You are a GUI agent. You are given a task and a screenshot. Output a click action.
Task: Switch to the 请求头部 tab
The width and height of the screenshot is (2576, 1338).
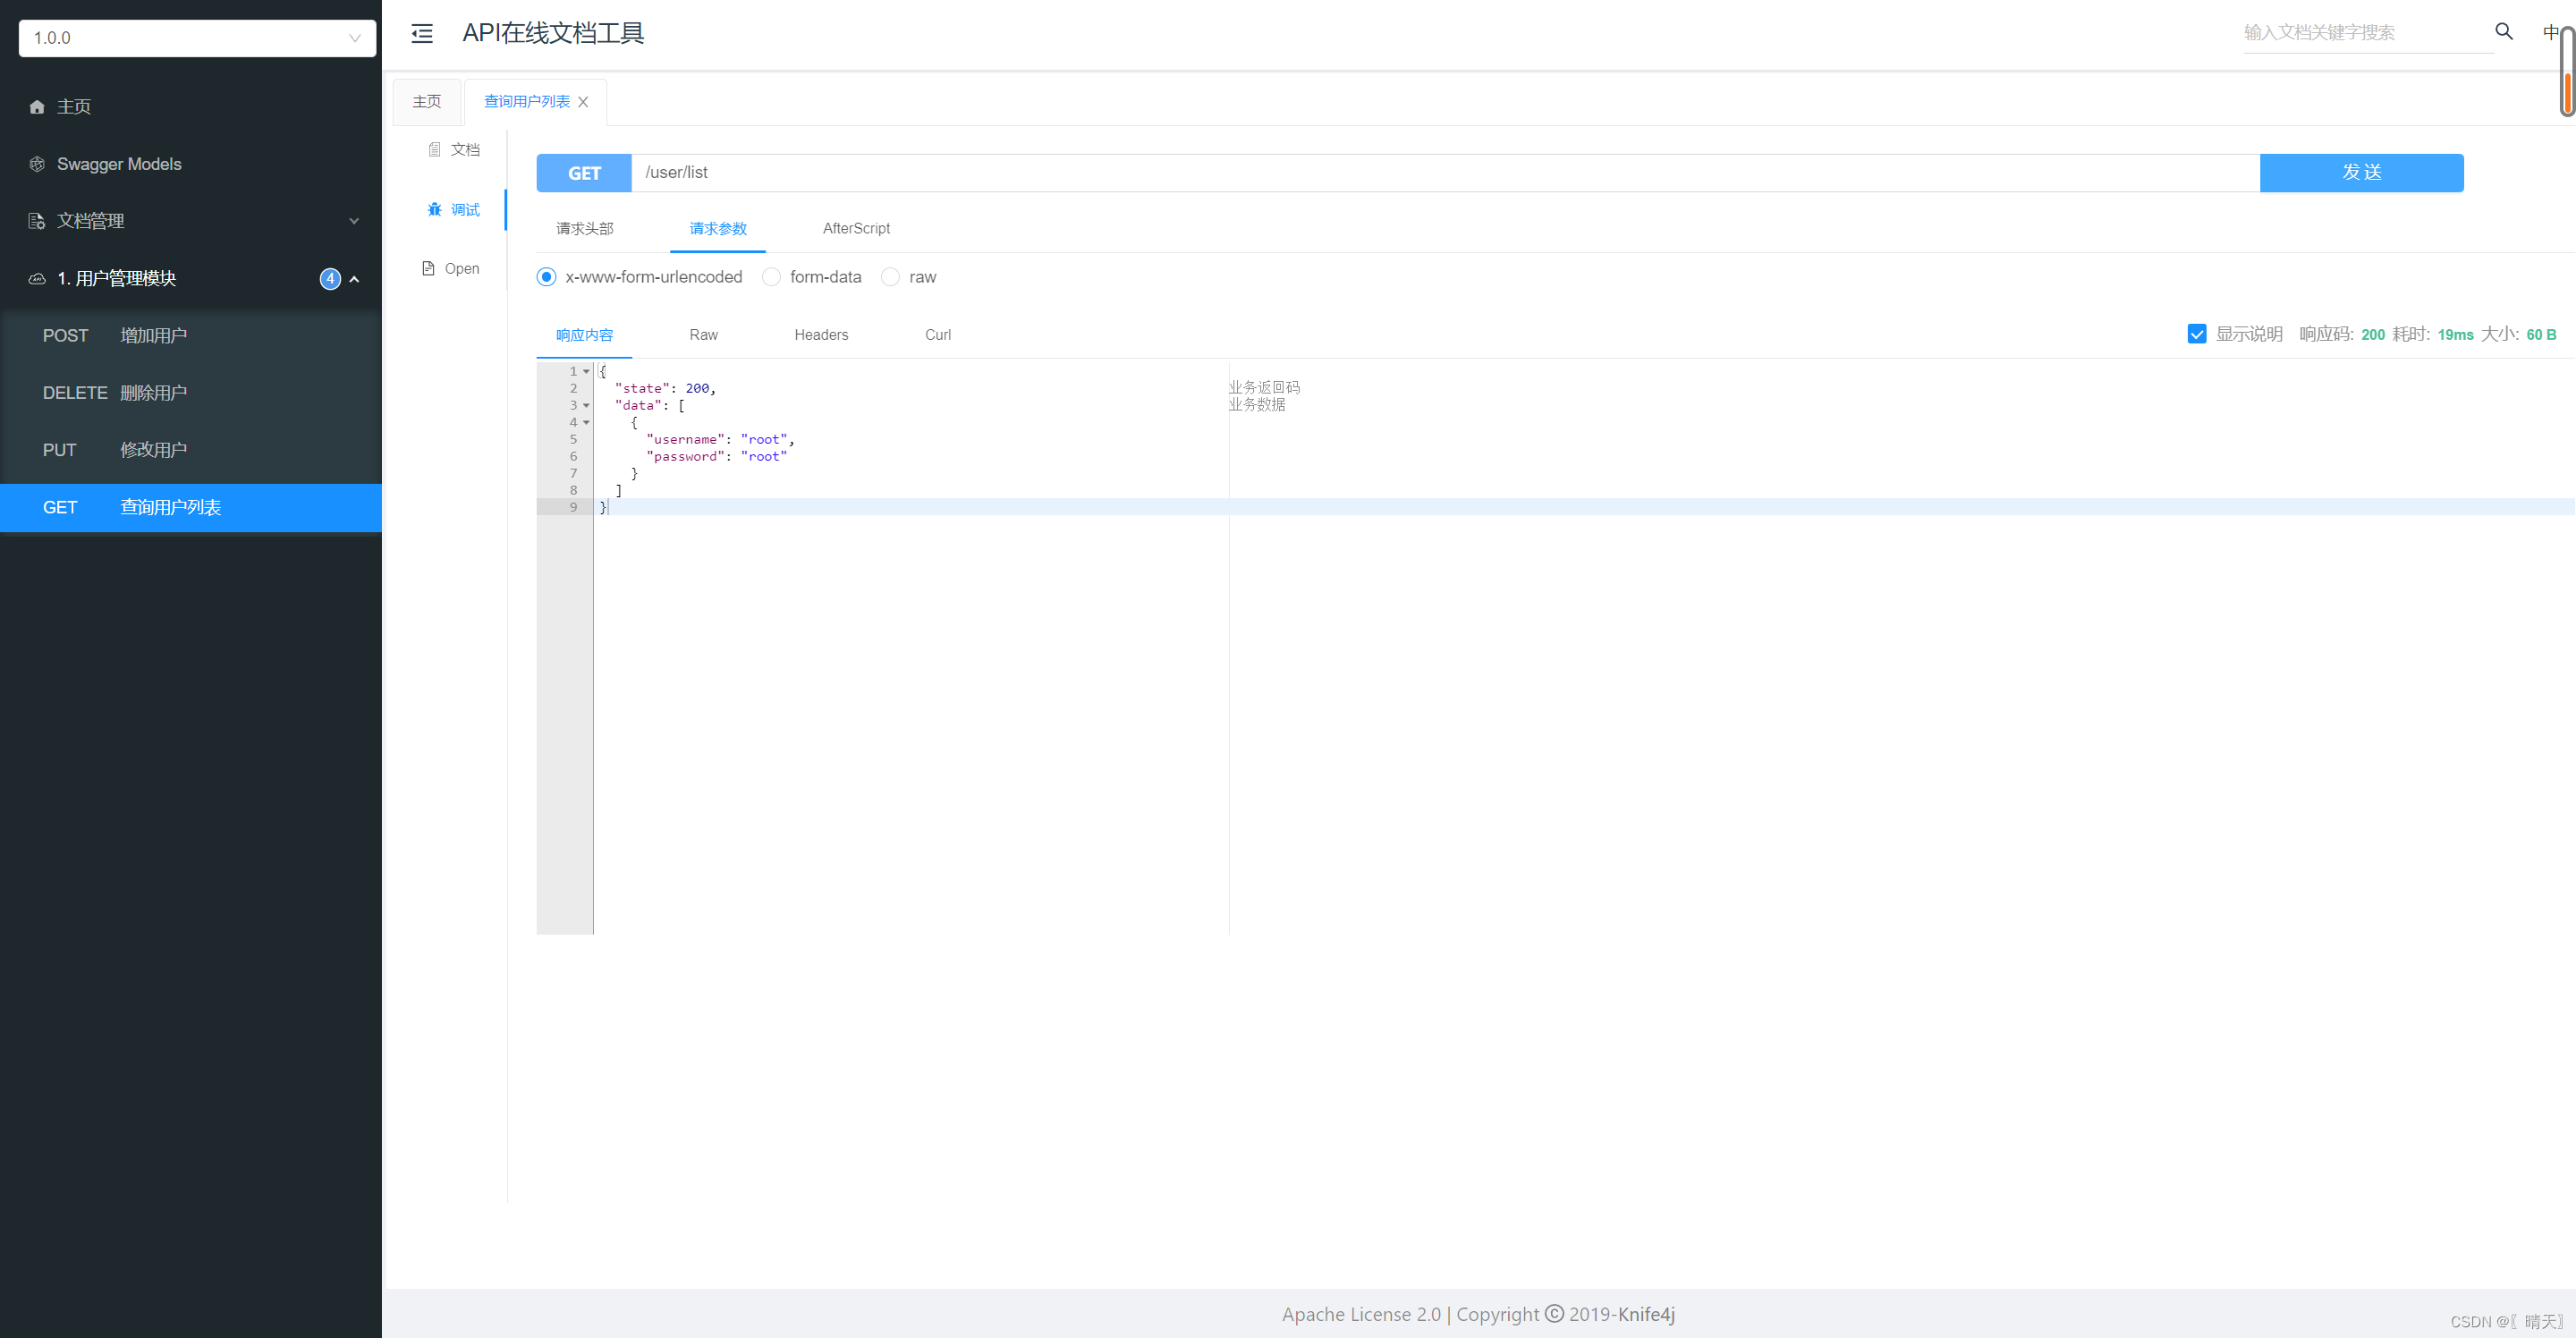(x=584, y=229)
